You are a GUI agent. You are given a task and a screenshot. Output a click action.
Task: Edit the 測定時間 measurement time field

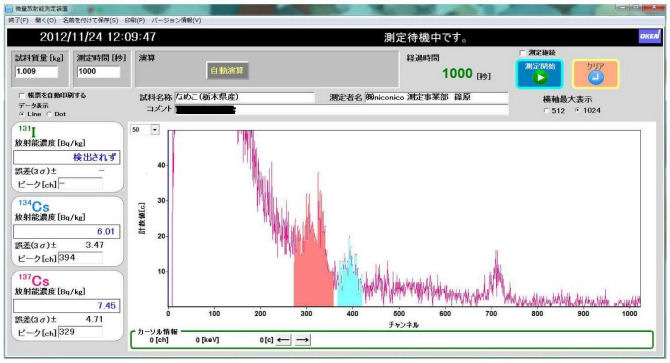point(98,72)
